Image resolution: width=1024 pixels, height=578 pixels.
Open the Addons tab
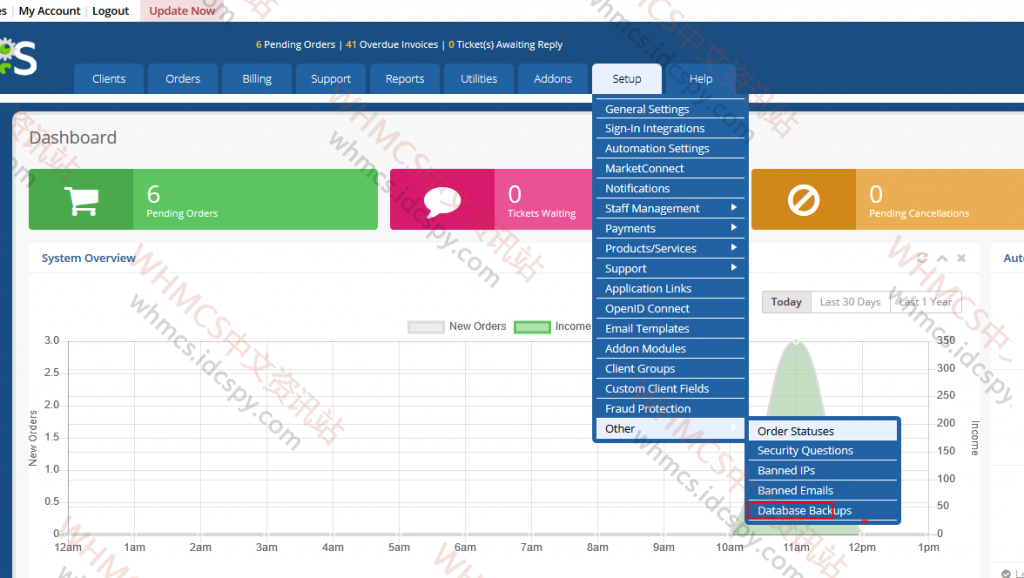coord(552,79)
